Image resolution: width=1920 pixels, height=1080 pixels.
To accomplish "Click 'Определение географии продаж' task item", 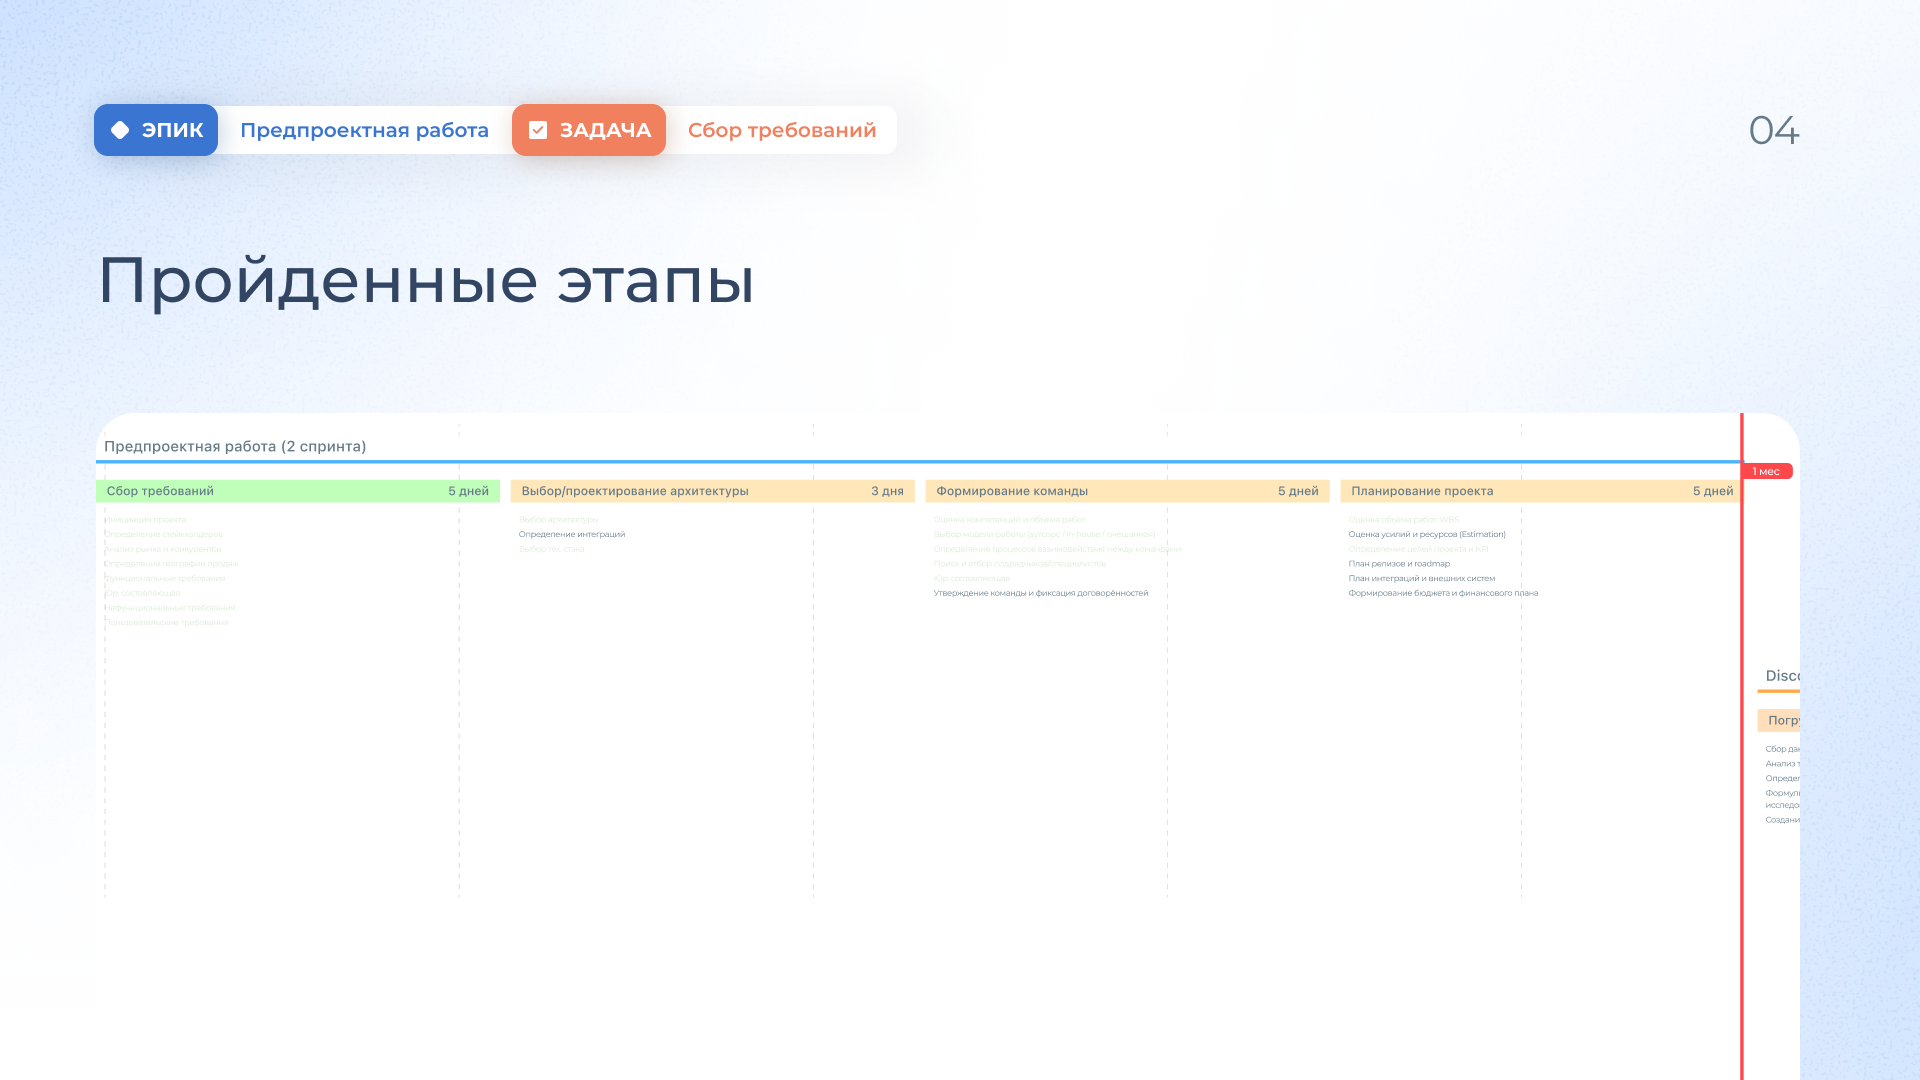I will (x=171, y=564).
